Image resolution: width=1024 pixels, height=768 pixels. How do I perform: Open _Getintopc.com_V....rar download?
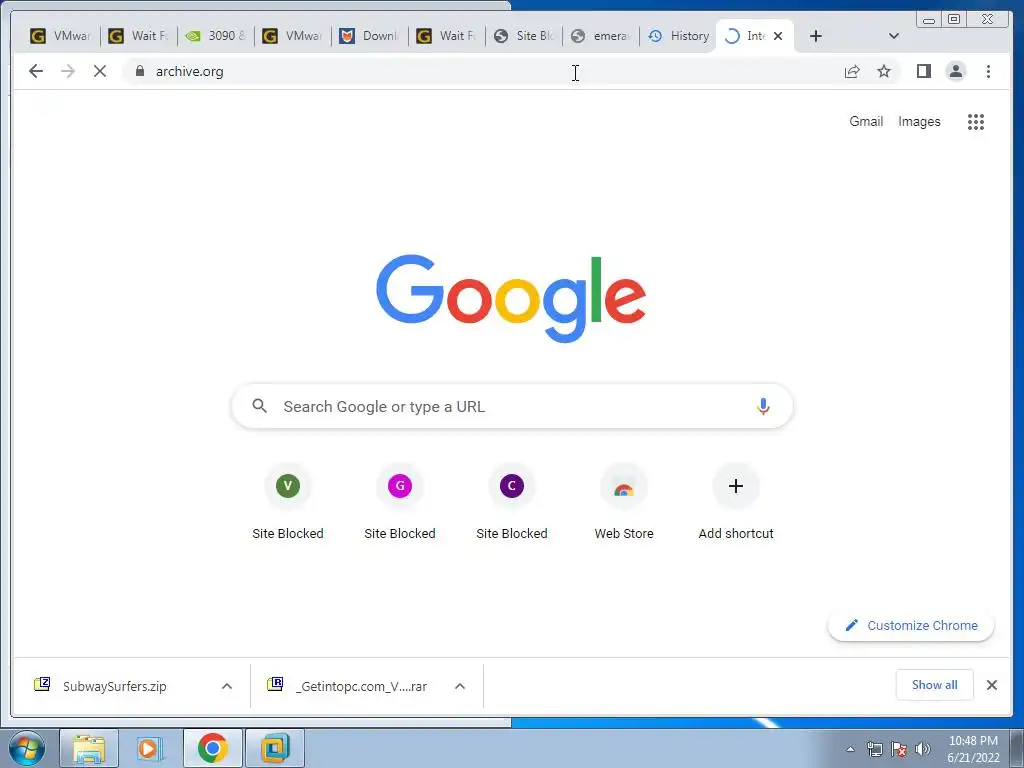pos(361,686)
